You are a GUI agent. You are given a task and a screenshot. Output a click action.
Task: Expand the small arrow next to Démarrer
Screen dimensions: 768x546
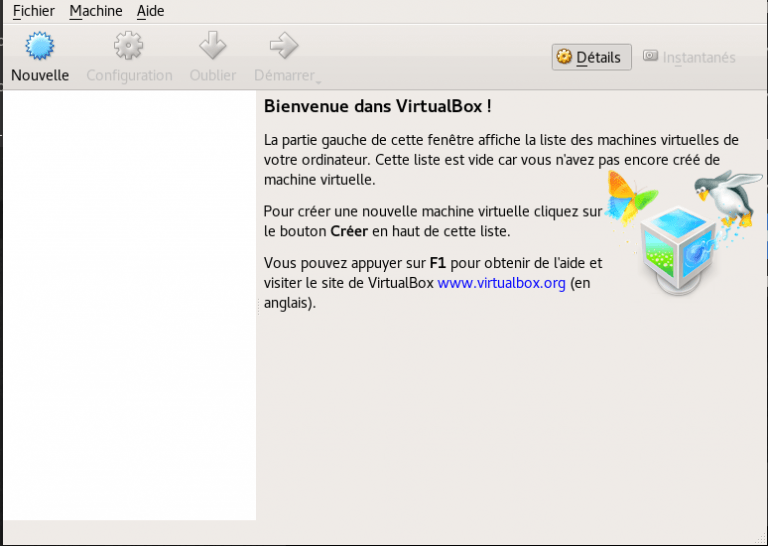pyautogui.click(x=318, y=80)
